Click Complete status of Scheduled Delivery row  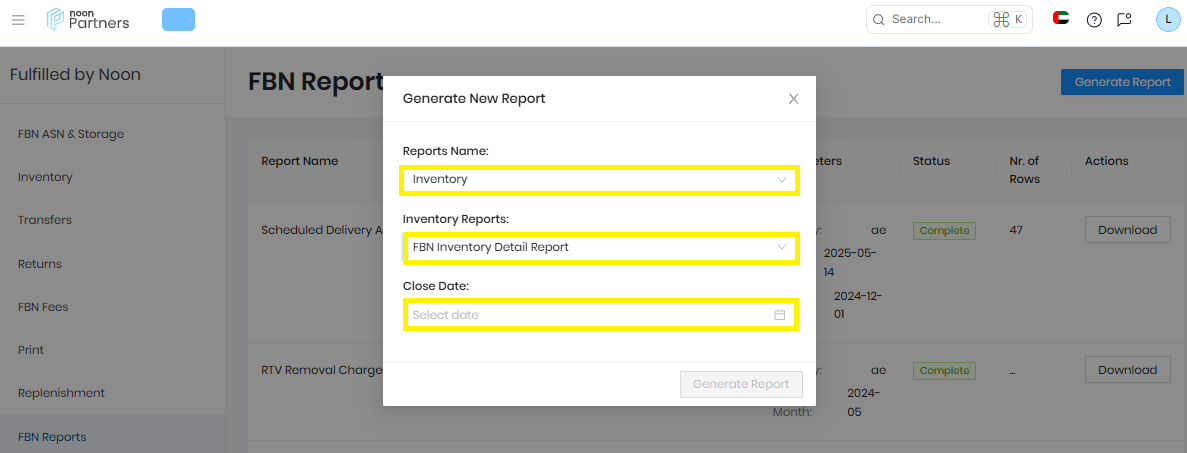pos(944,230)
